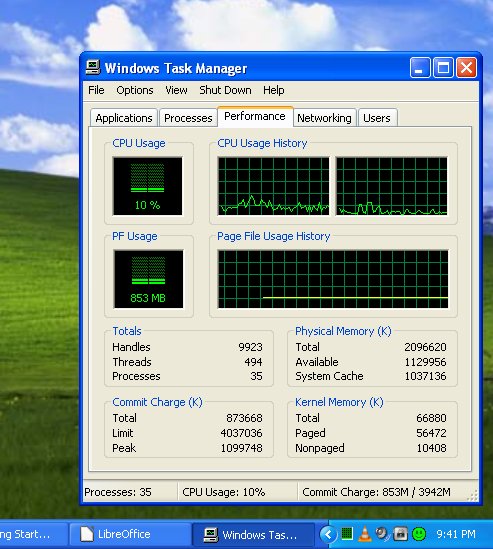This screenshot has height=549, width=493.
Task: Click the window resize grip in status bar
Action: [x=473, y=496]
